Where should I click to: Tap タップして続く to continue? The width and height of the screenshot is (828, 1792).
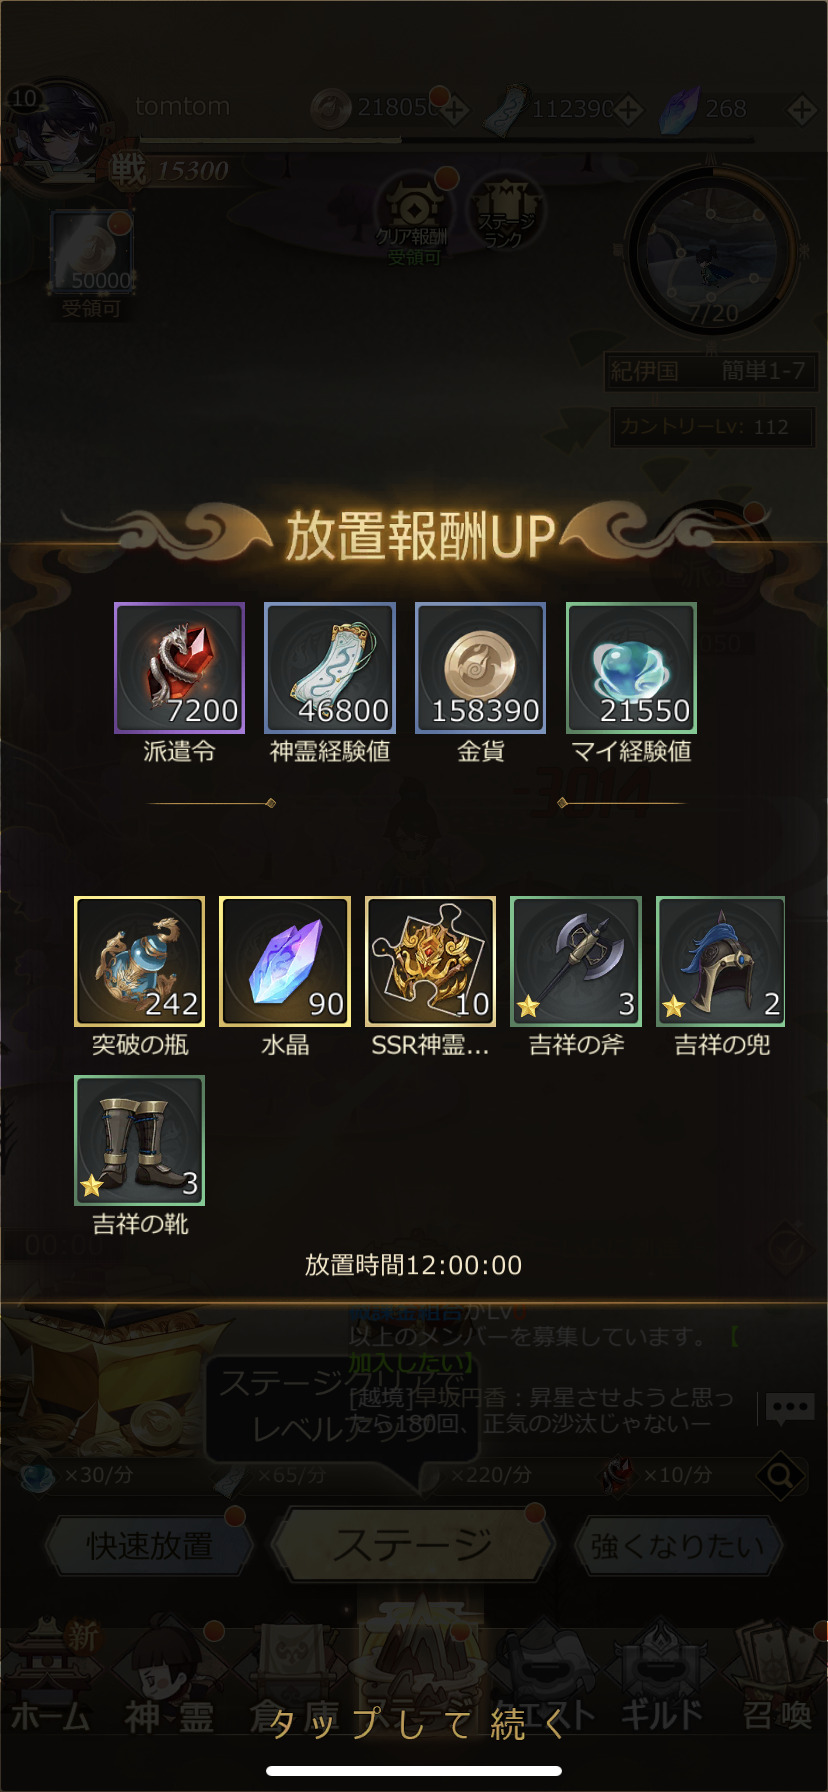coord(414,1724)
